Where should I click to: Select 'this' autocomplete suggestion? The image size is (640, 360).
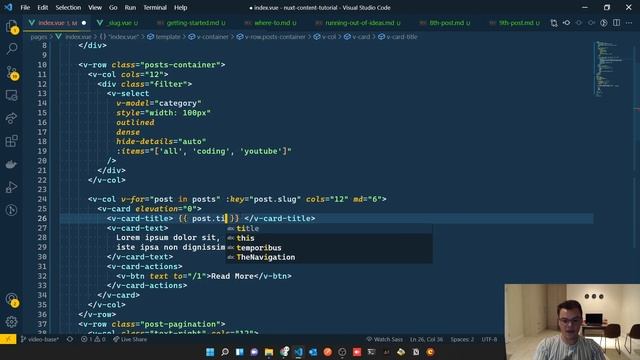pyautogui.click(x=329, y=238)
